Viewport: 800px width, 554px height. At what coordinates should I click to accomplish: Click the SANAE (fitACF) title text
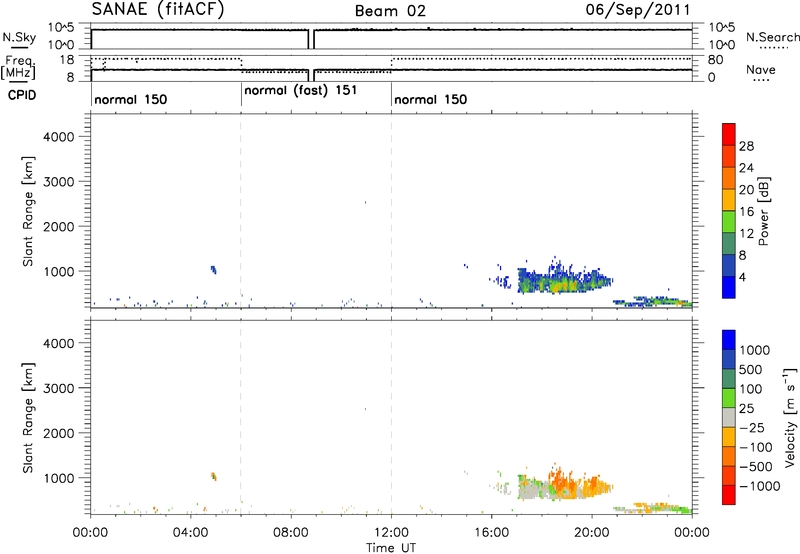tap(158, 10)
